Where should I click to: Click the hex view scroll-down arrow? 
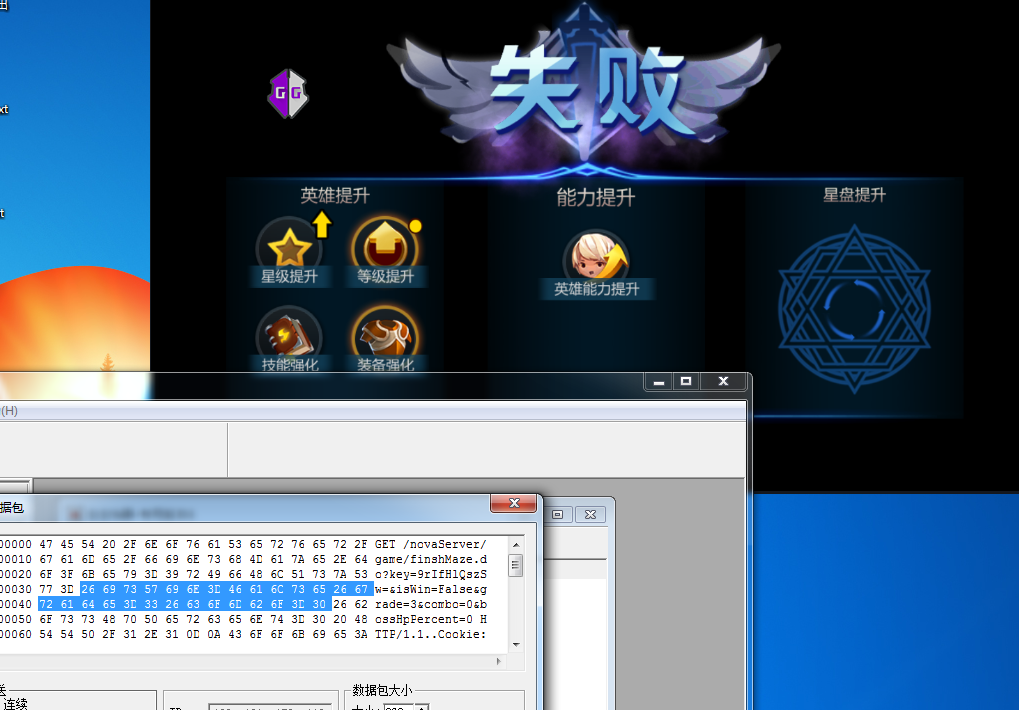click(516, 644)
